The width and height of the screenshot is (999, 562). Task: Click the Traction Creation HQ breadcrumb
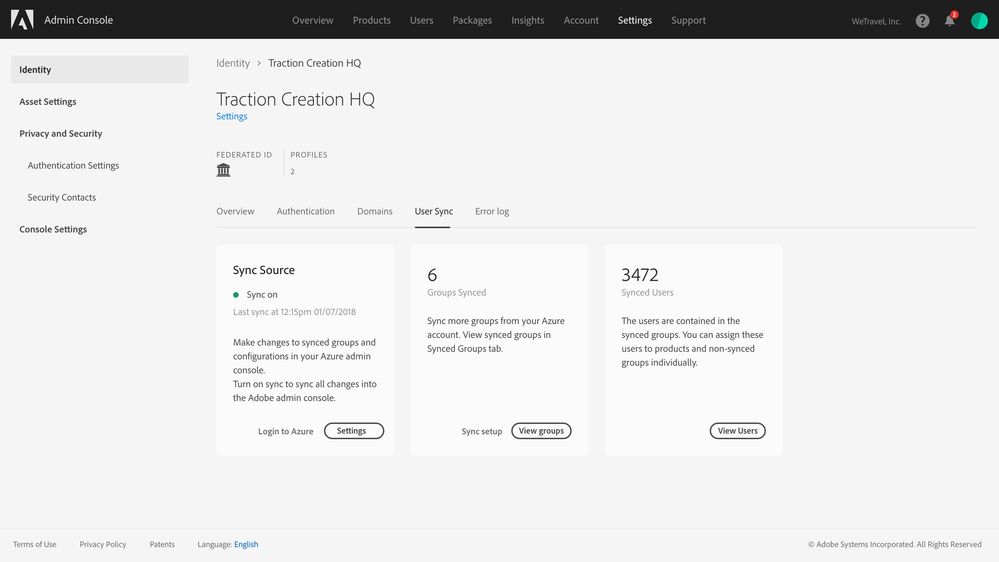(x=315, y=63)
